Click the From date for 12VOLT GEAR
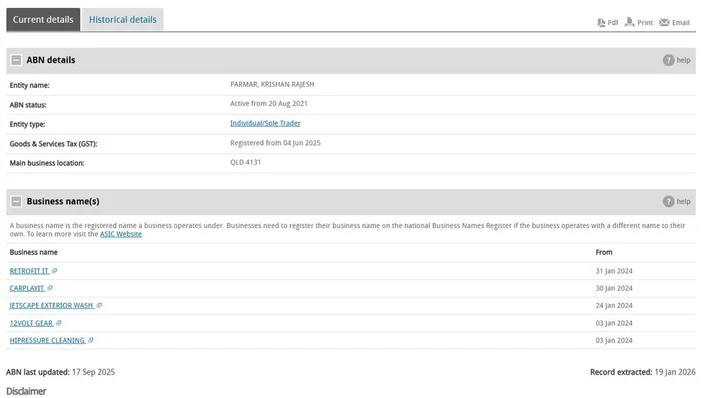 click(x=614, y=323)
